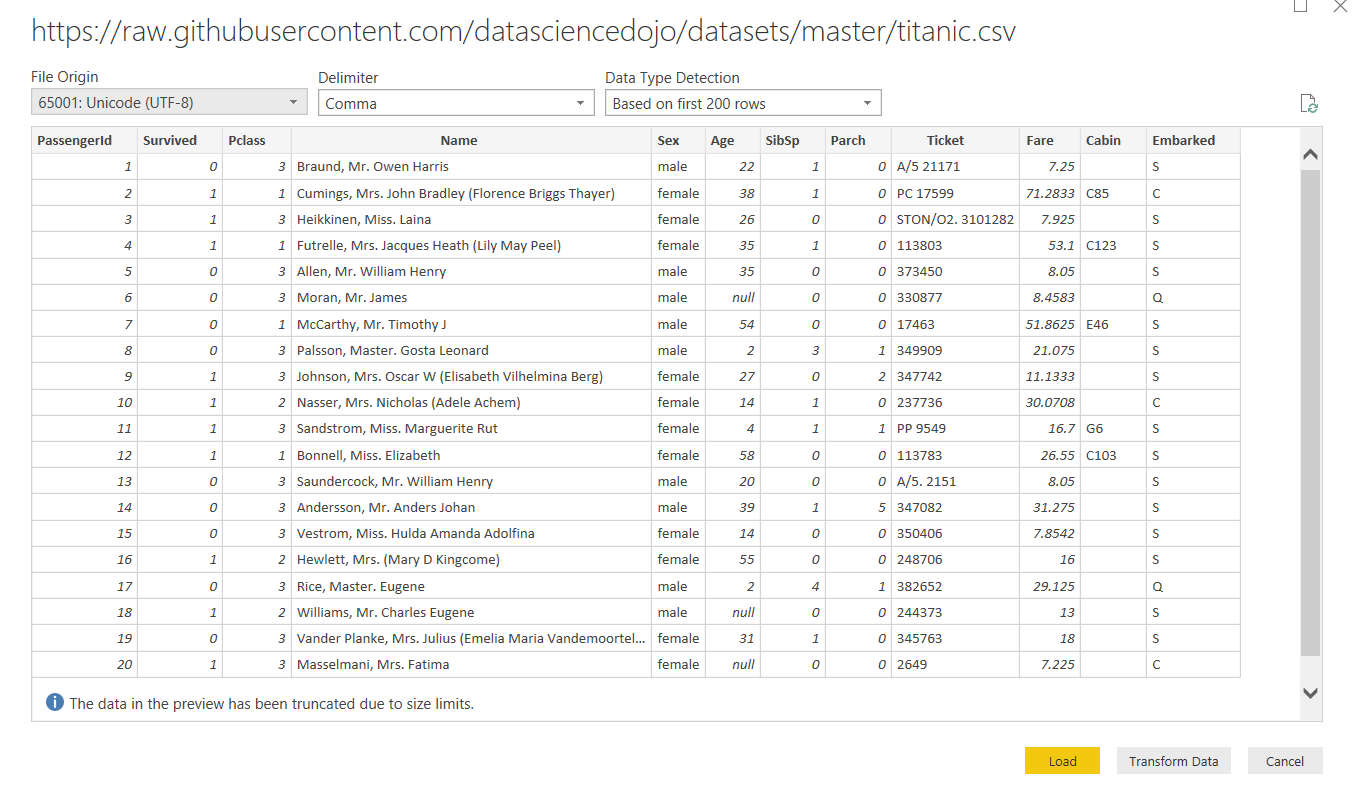This screenshot has height=792, width=1356.
Task: Click the scroll up arrow
Action: (1311, 155)
